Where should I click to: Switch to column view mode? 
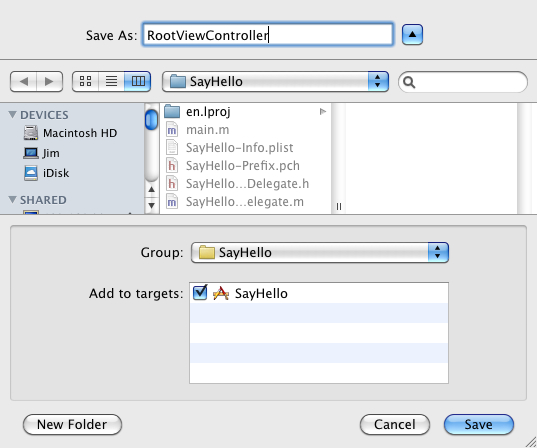click(138, 82)
